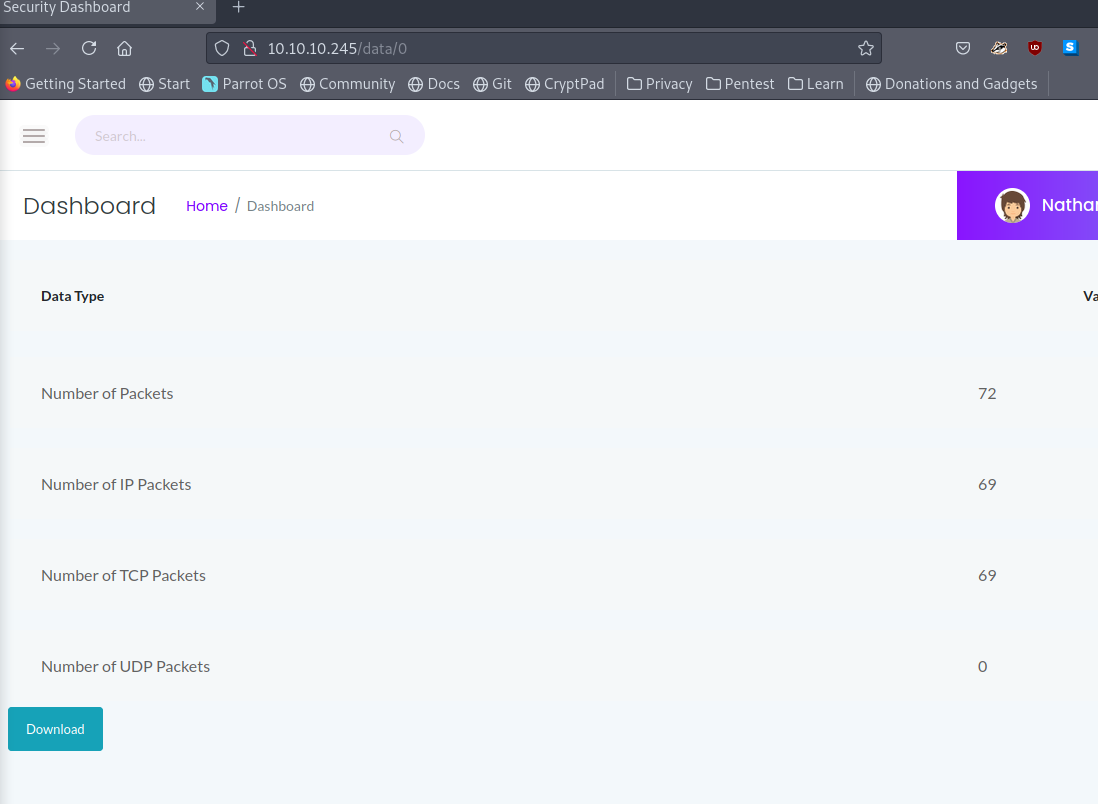Download the packet capture file
The image size is (1098, 804).
tap(55, 729)
